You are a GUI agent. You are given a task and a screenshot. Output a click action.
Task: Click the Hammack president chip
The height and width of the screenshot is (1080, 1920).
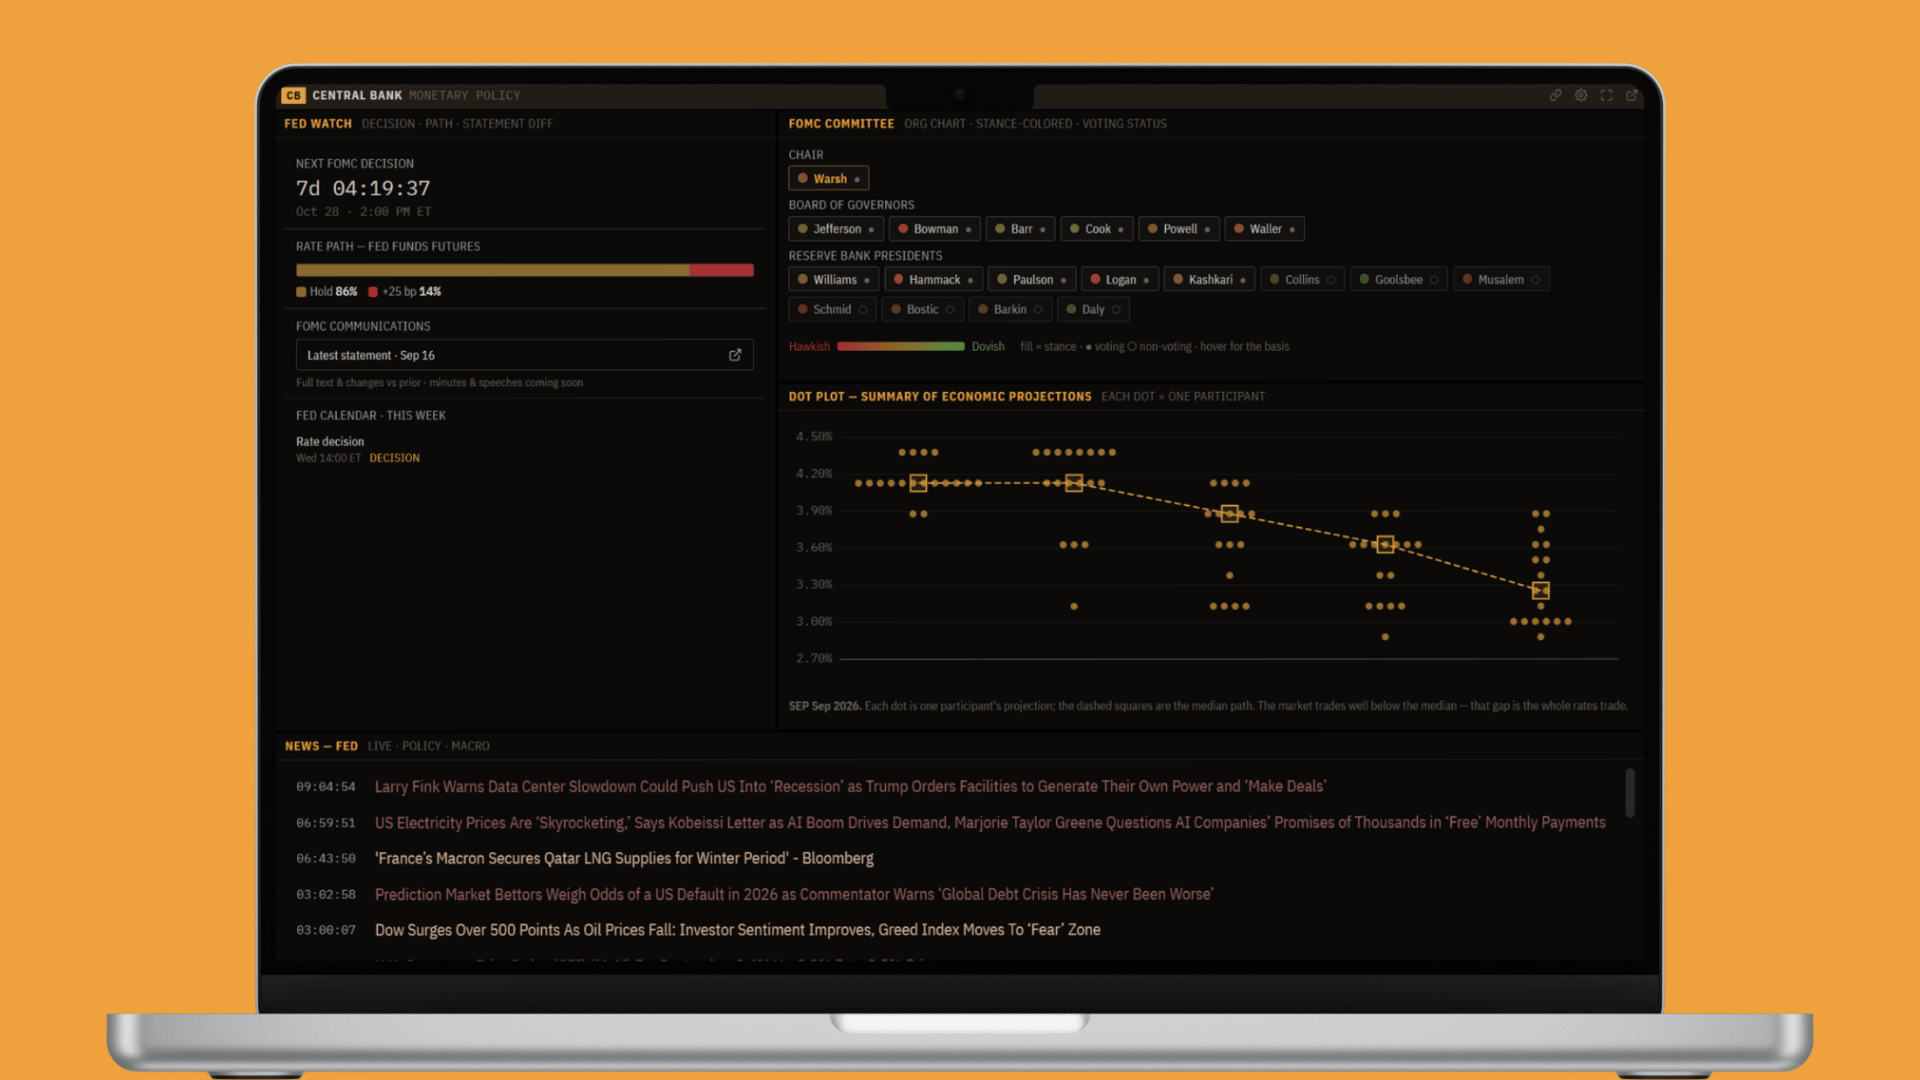(x=933, y=280)
